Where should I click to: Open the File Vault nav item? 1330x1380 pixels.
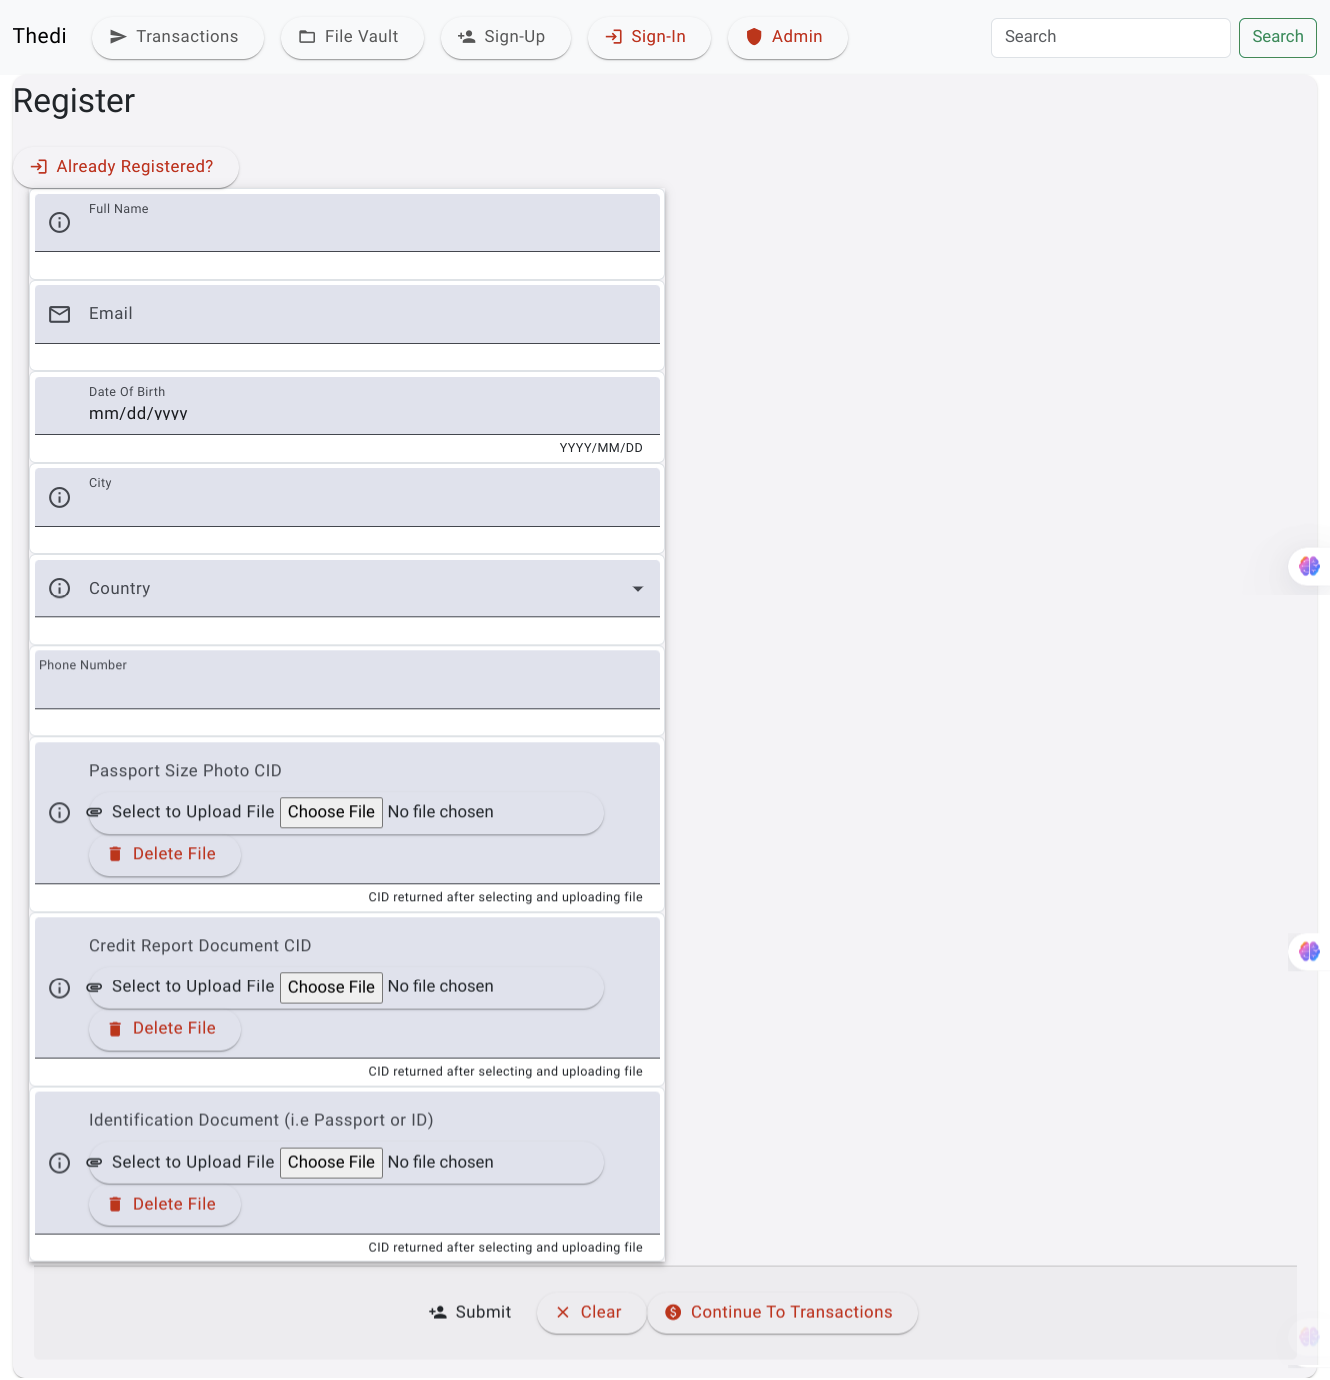point(352,37)
